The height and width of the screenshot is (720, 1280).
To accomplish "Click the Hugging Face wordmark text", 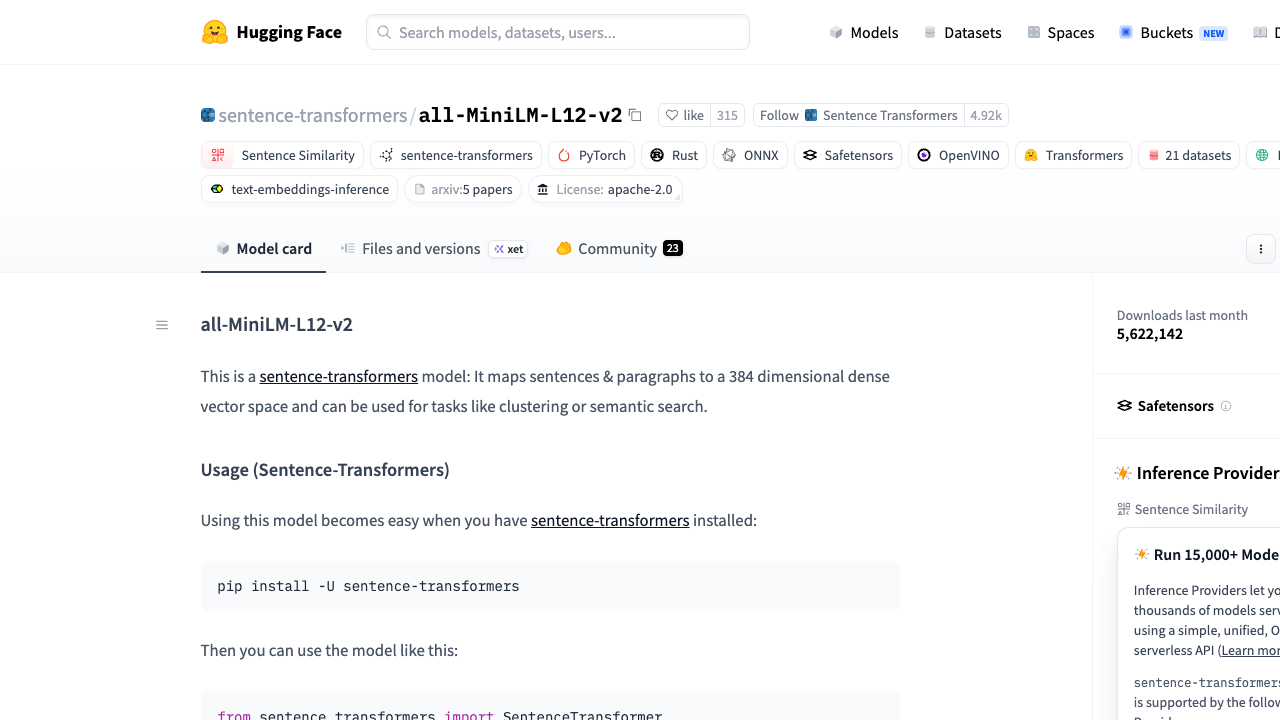I will click(x=289, y=32).
